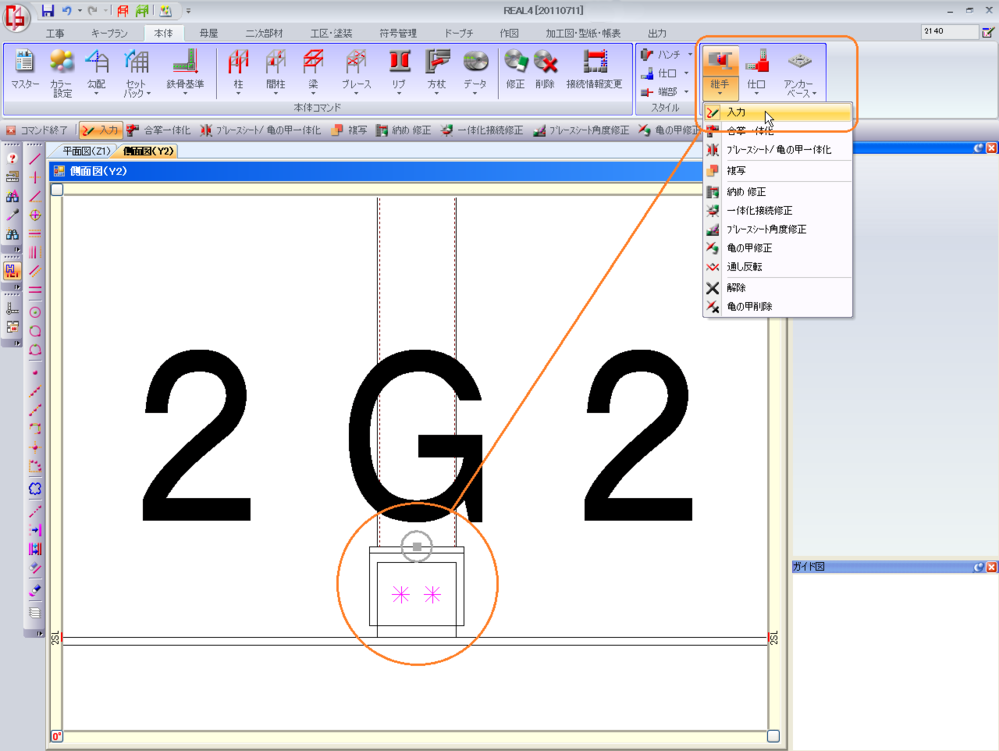Click the help question mark sidebar icon
This screenshot has width=999, height=751.
pyautogui.click(x=12, y=159)
